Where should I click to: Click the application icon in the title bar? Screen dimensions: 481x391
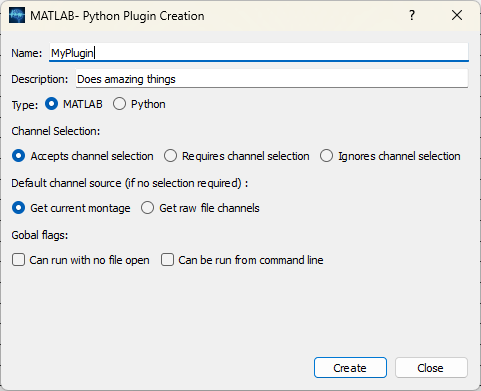(17, 16)
